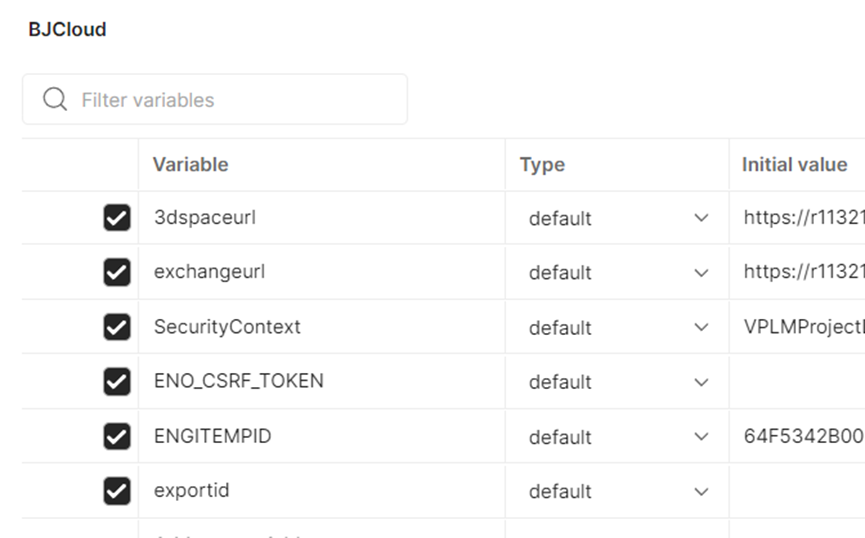Click the empty exportid initial value cell
The width and height of the screenshot is (865, 538).
click(797, 491)
